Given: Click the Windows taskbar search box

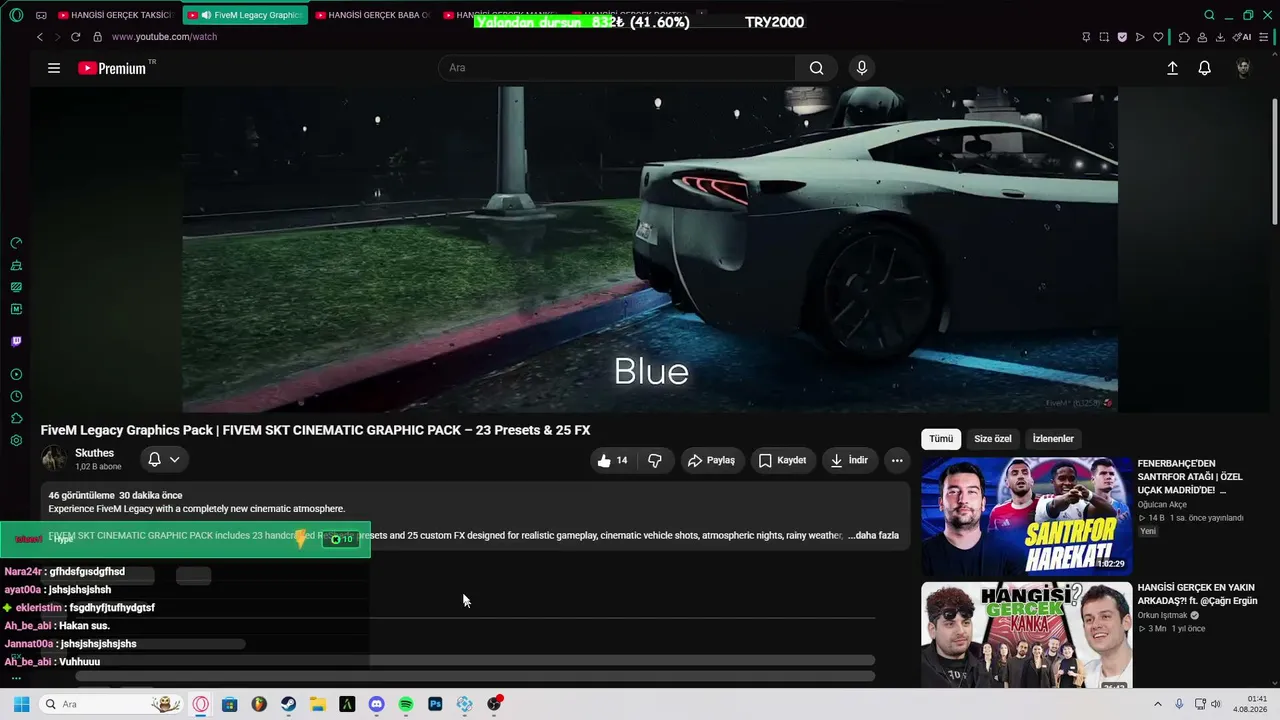Looking at the screenshot, I should (112, 704).
